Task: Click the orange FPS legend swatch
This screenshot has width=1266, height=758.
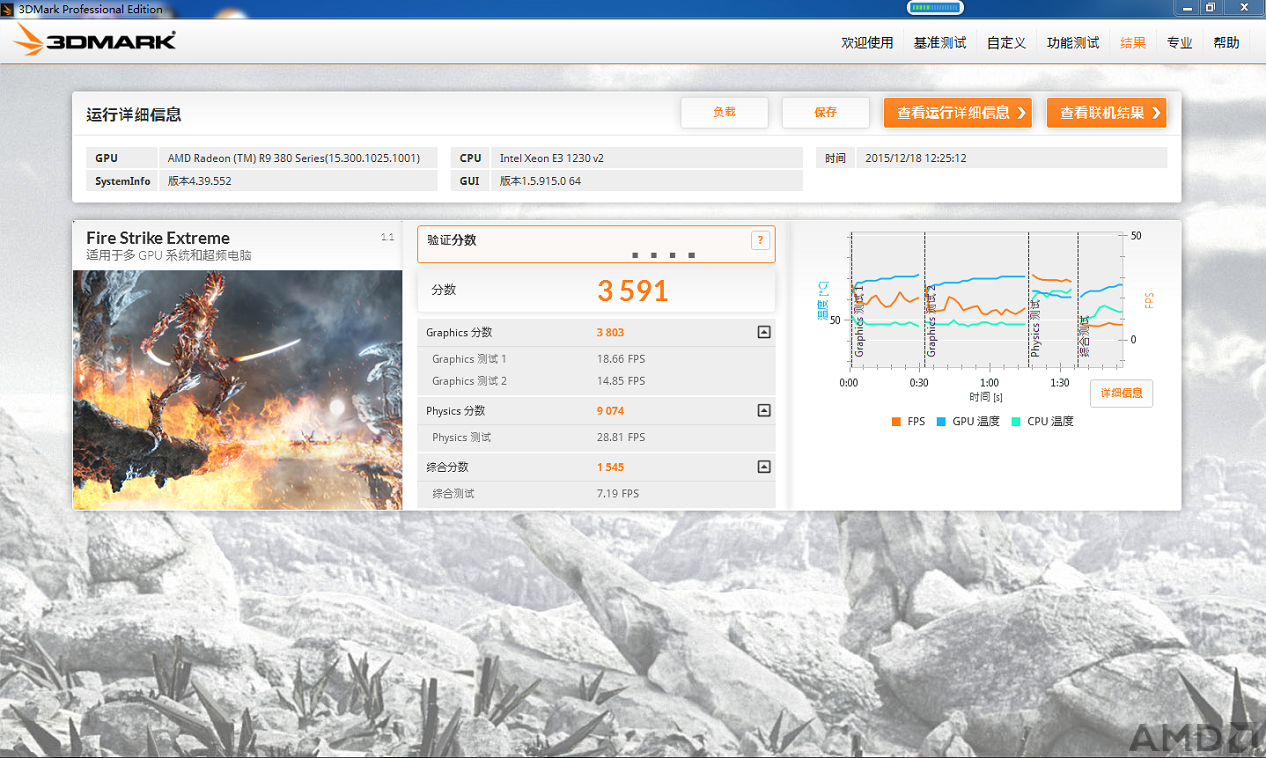Action: [x=896, y=422]
